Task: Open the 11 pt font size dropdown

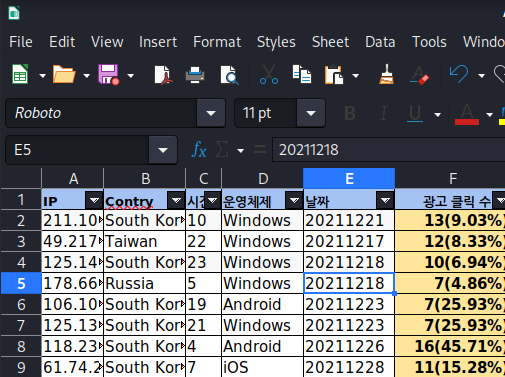Action: (x=311, y=113)
